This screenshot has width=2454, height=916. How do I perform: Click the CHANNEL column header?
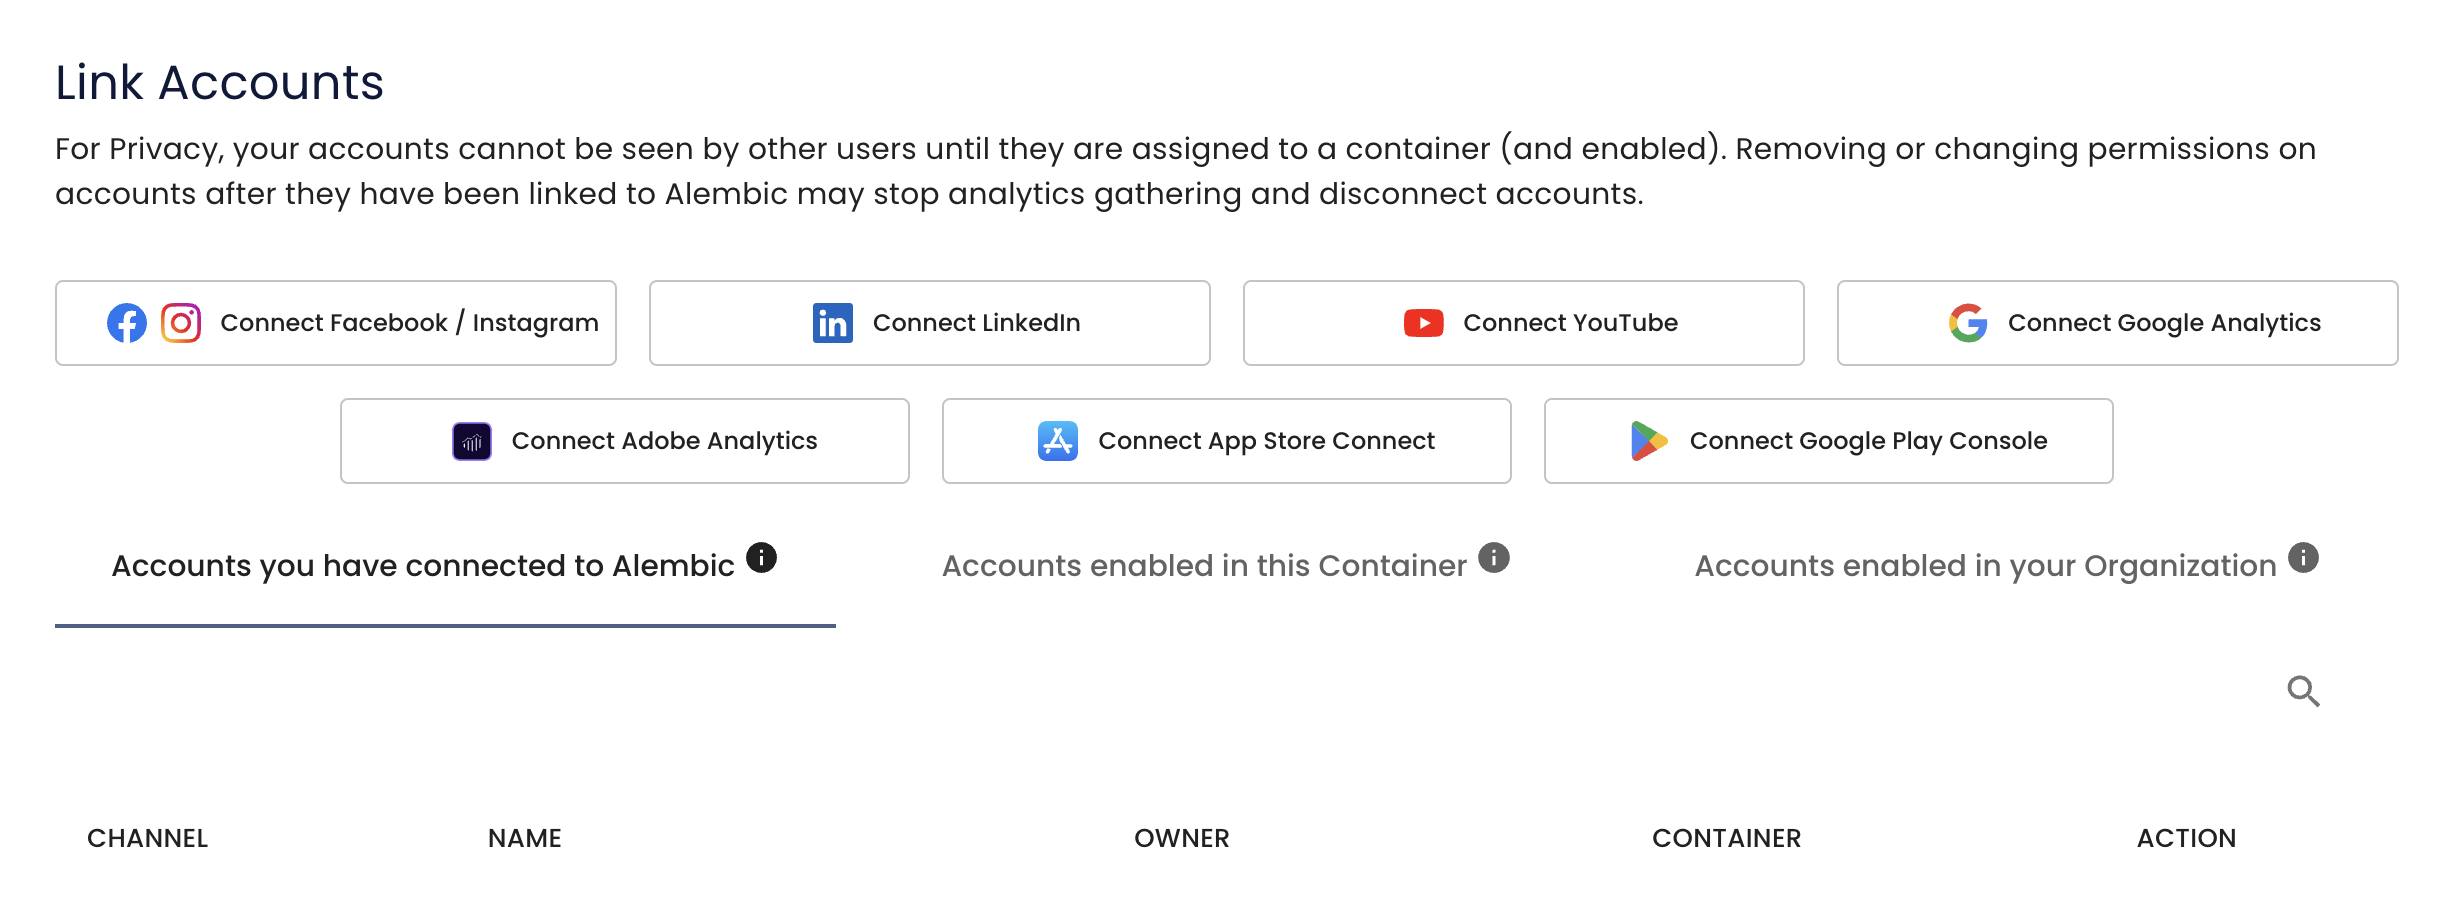(147, 838)
